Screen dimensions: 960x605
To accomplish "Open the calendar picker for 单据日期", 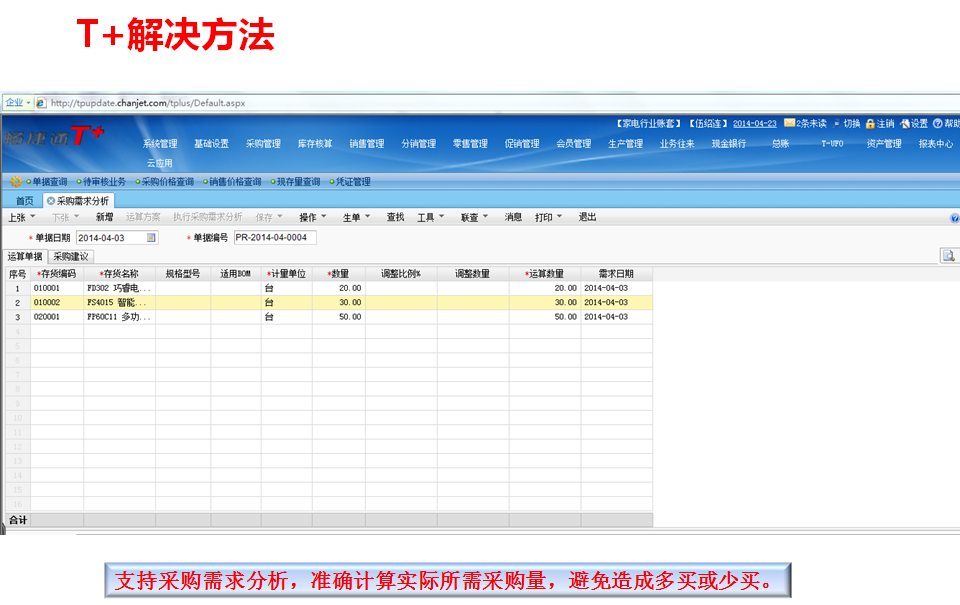I will click(151, 238).
